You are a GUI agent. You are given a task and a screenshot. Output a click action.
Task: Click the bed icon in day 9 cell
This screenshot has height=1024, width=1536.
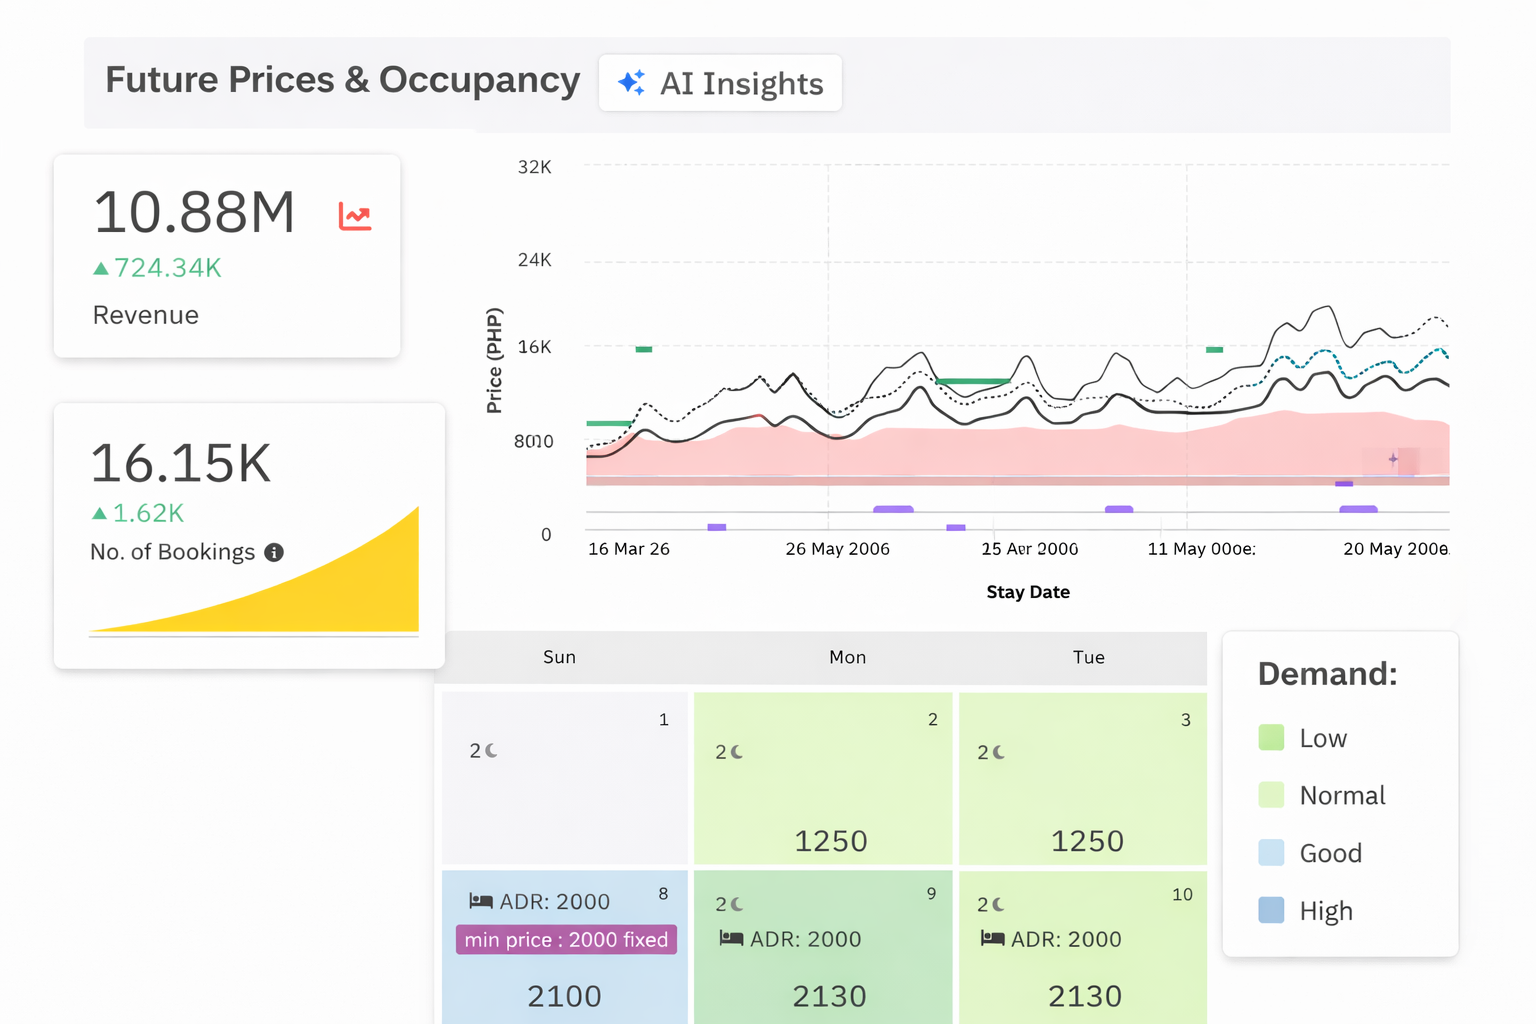[x=731, y=939]
